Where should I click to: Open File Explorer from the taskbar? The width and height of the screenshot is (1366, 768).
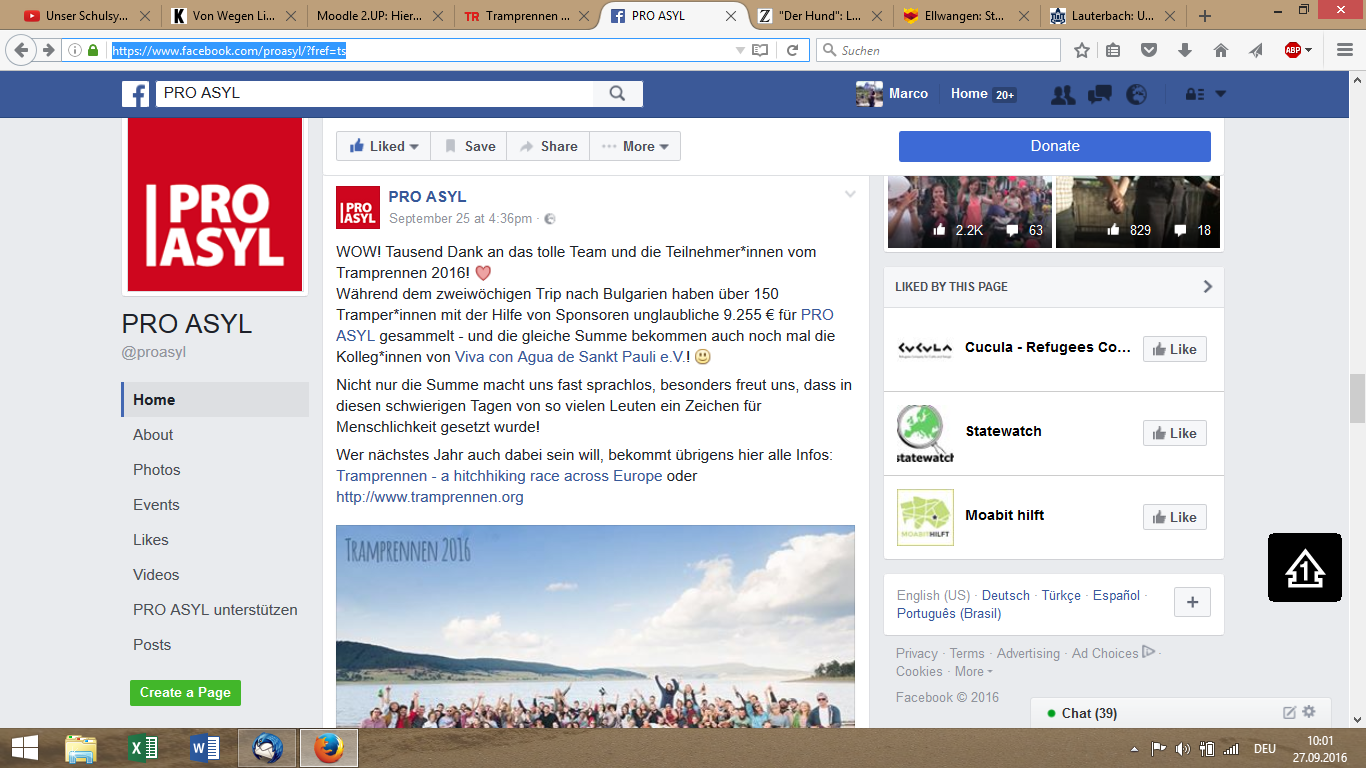[81, 748]
